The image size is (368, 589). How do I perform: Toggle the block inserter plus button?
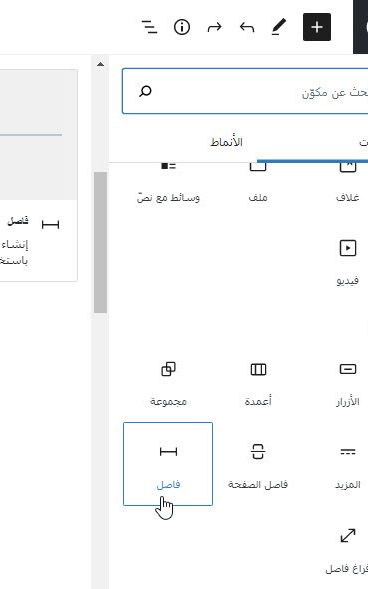(317, 27)
